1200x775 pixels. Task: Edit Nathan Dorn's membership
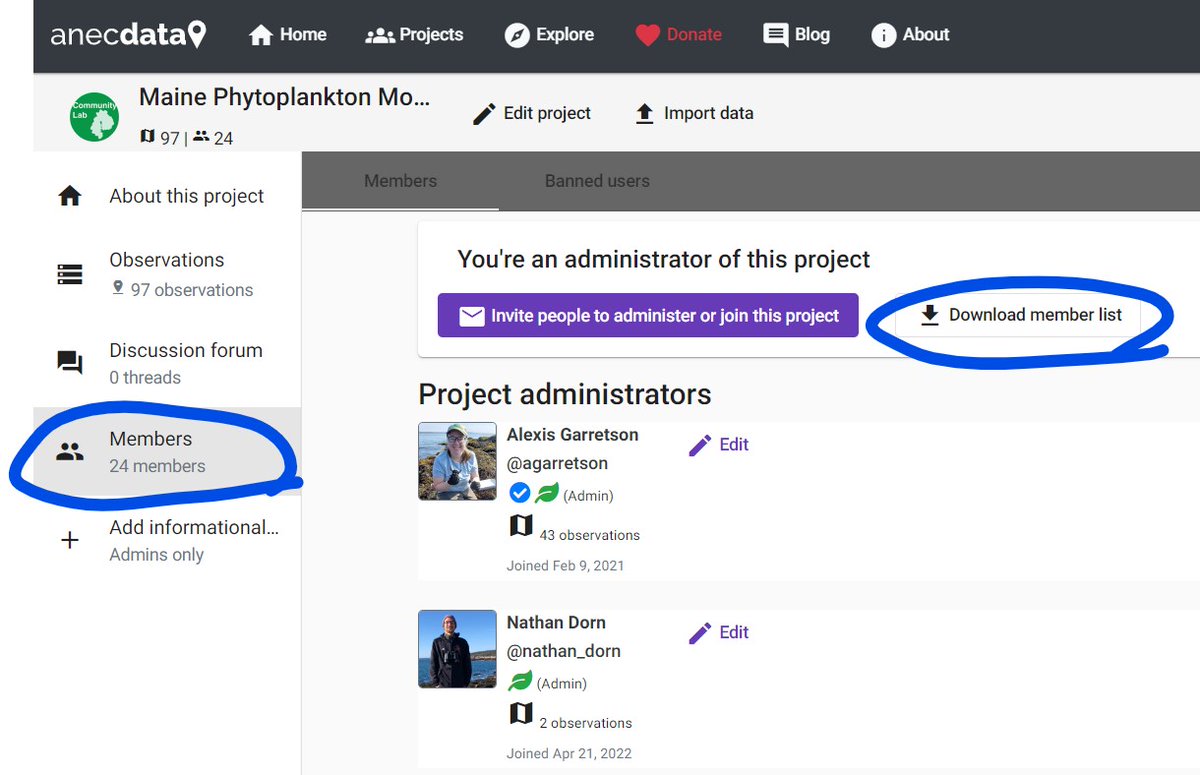(719, 633)
